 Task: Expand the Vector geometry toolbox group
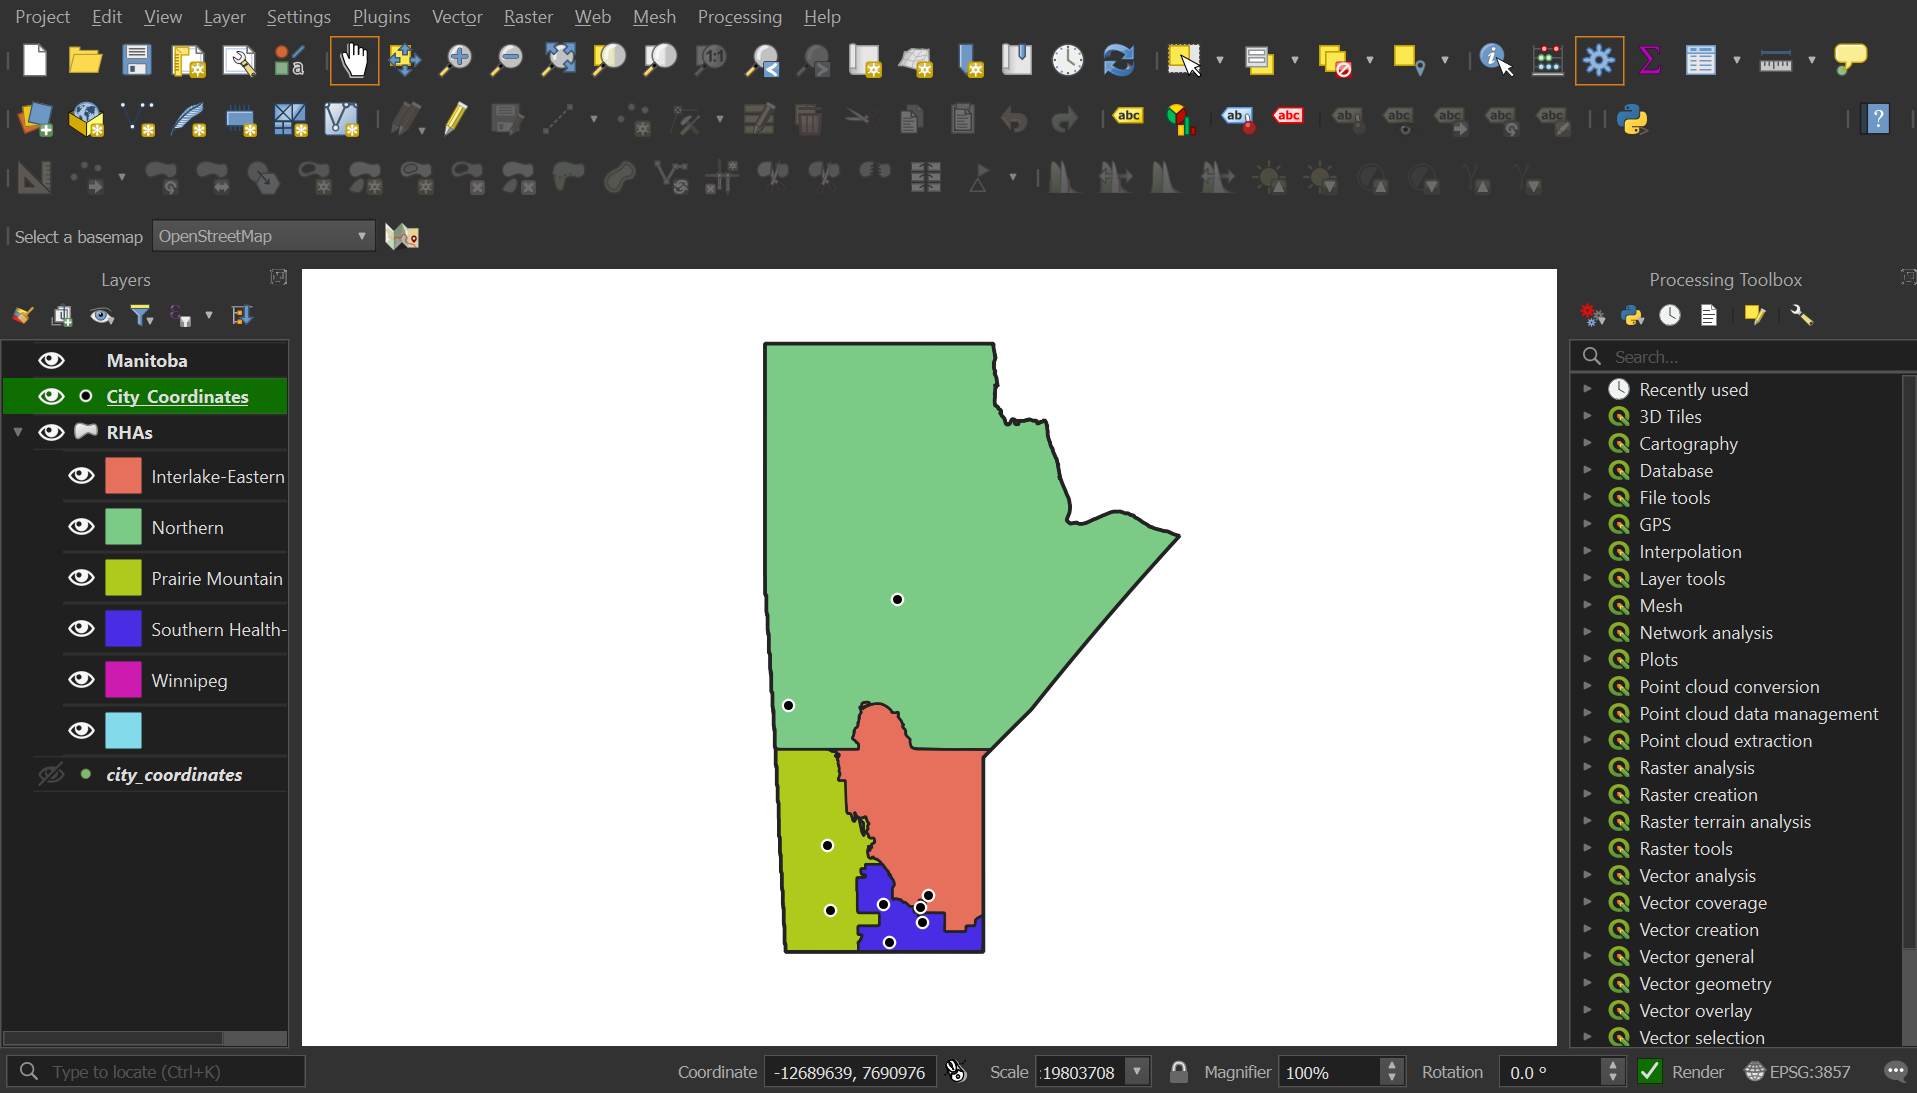[1587, 983]
